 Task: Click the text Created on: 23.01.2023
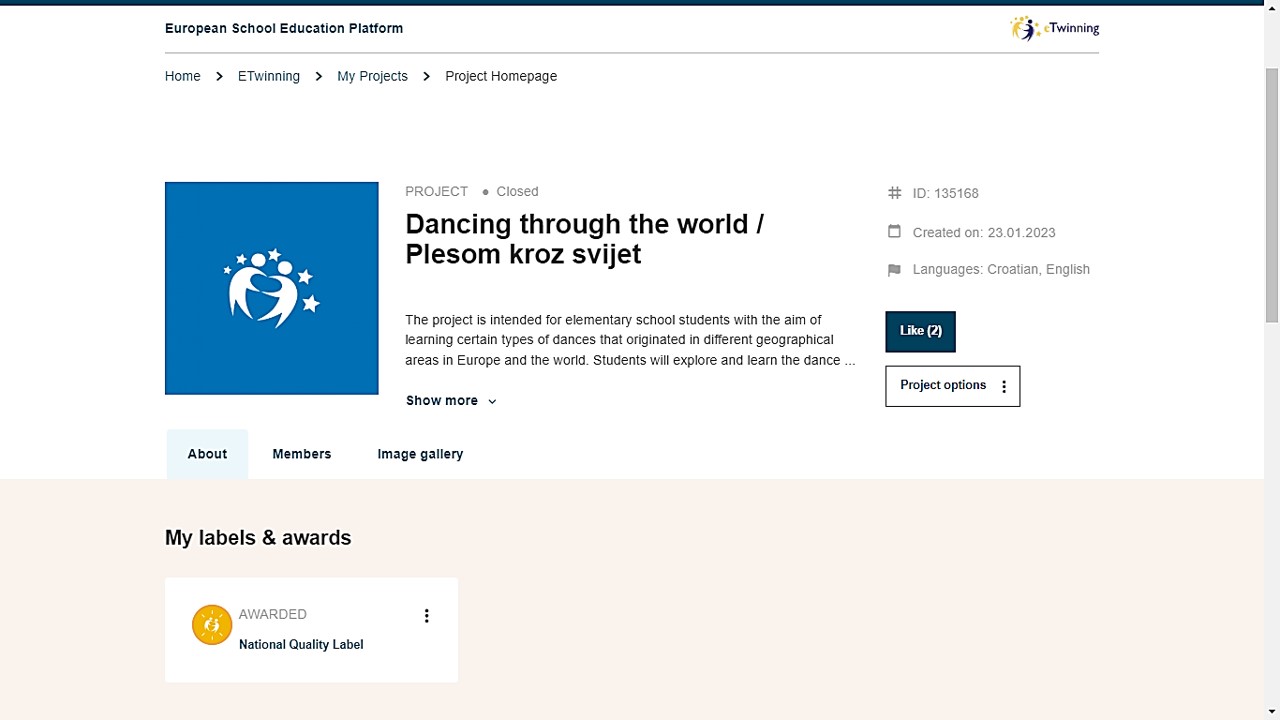pyautogui.click(x=984, y=232)
